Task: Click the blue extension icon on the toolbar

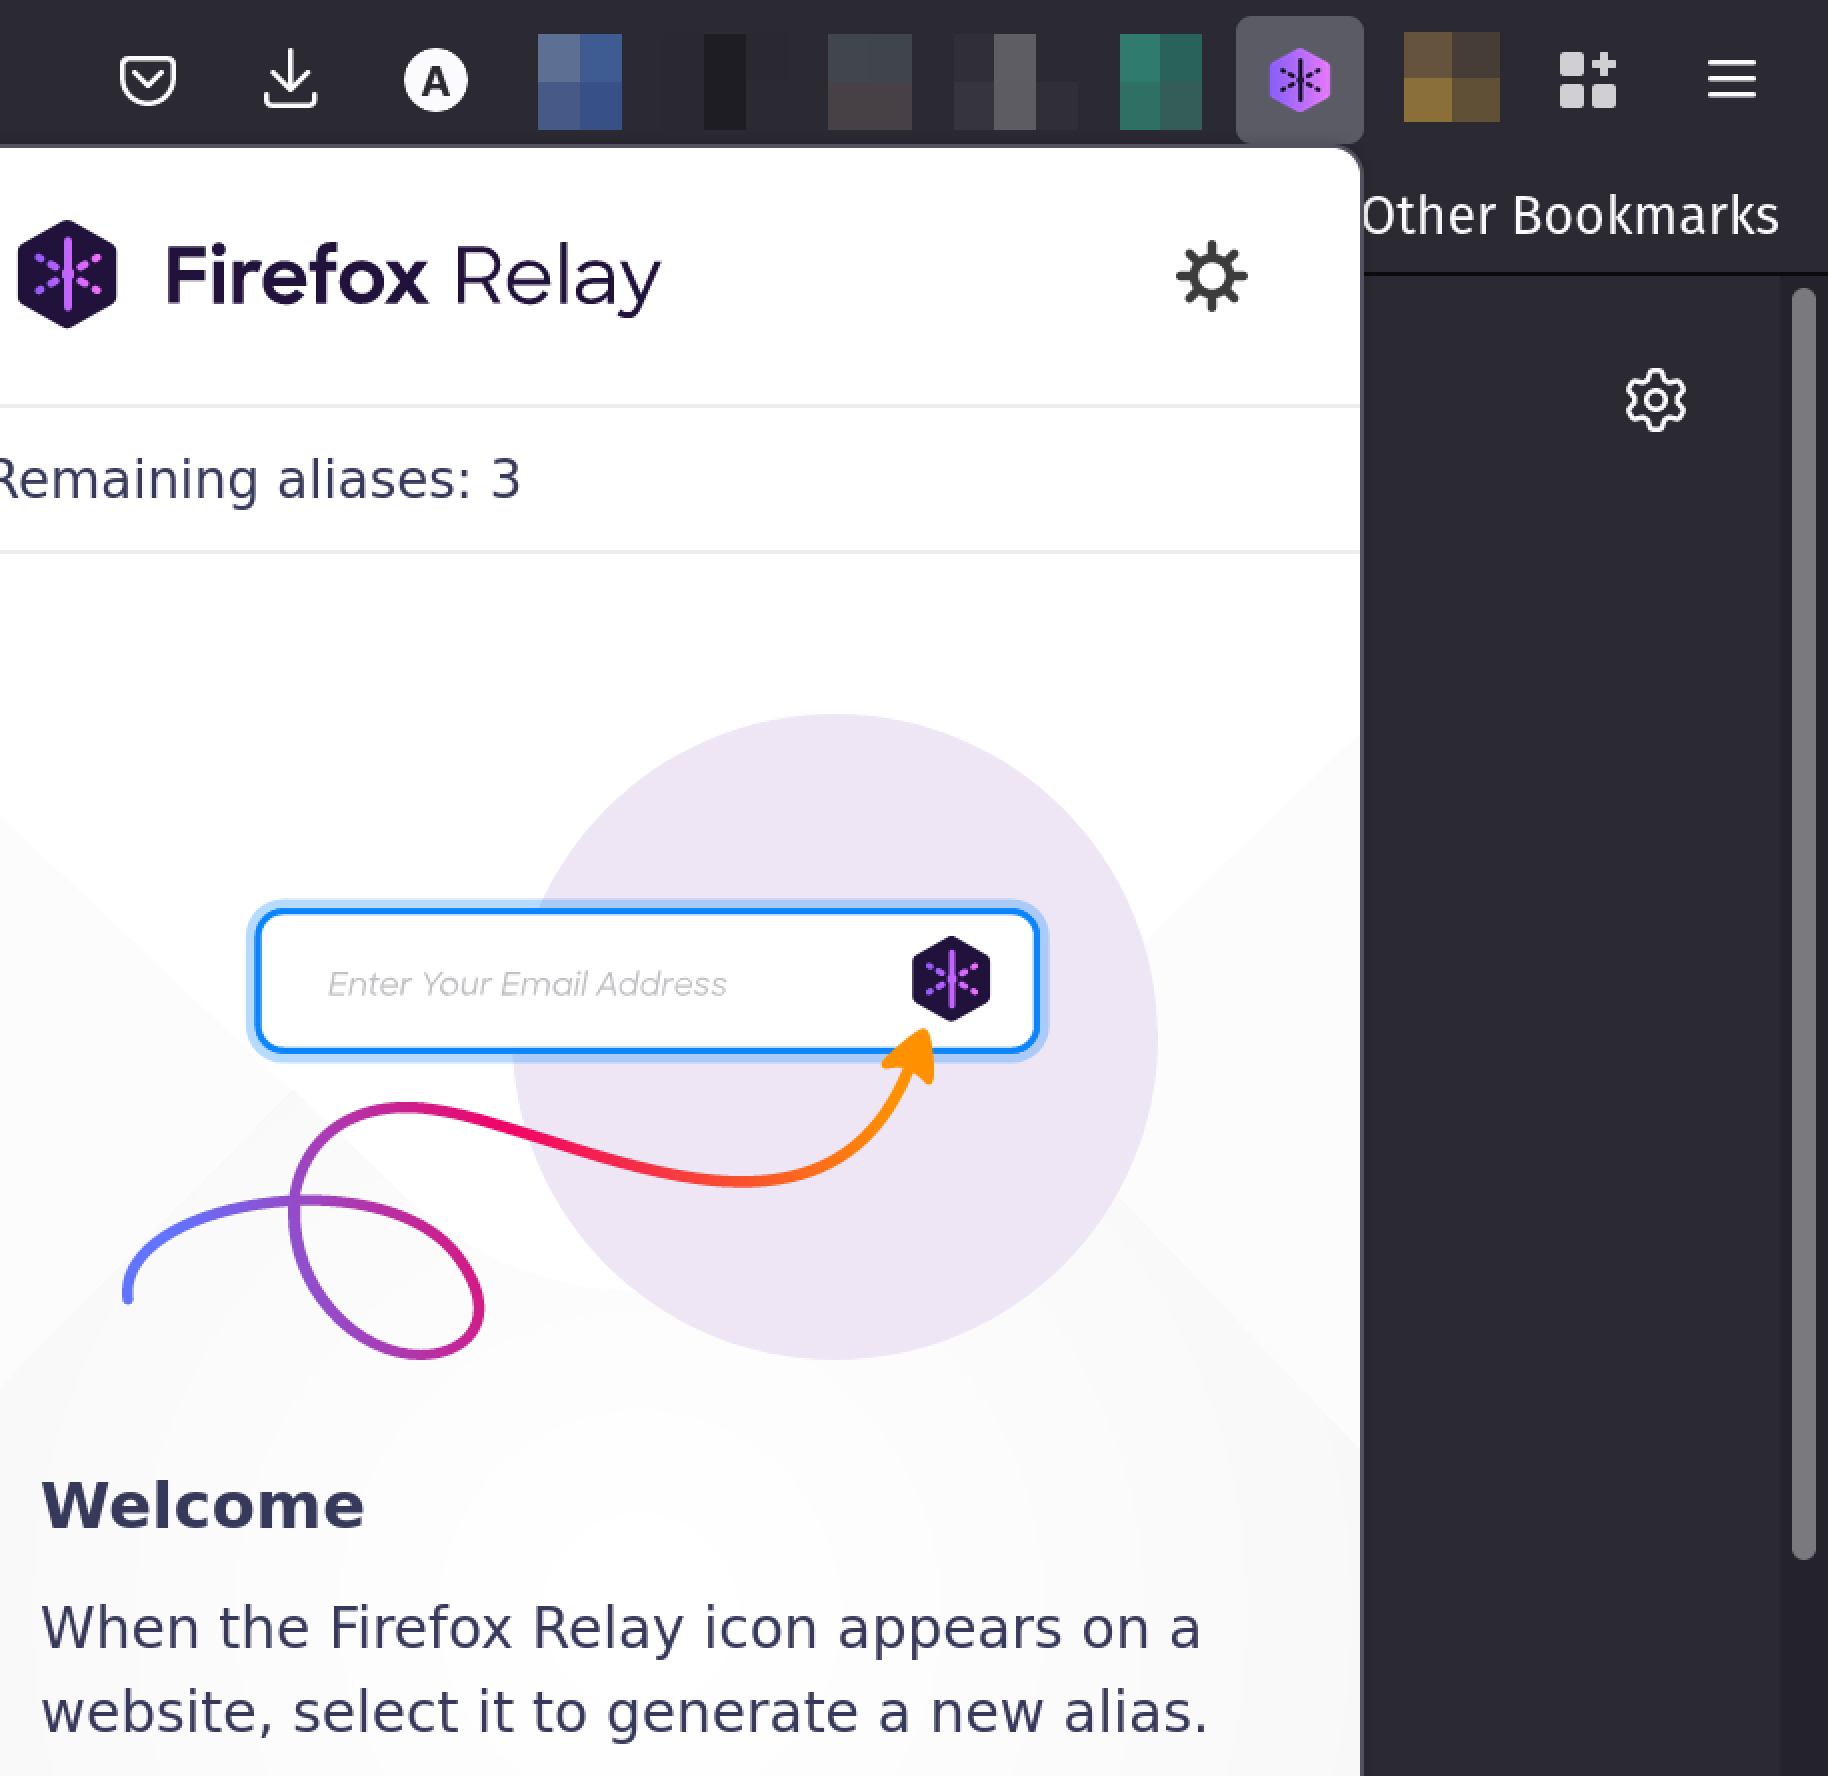Action: click(578, 80)
